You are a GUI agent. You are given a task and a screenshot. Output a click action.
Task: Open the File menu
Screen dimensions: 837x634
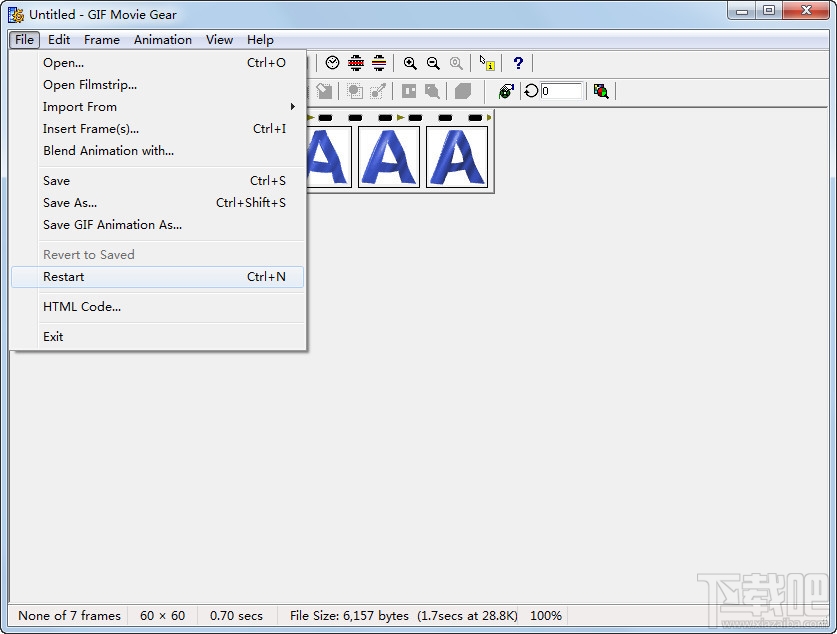pos(25,39)
